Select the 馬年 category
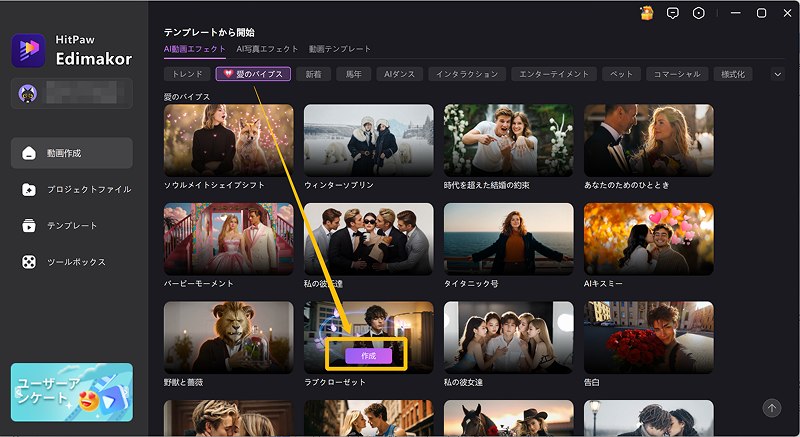Screen dimensions: 800x437 (354, 74)
